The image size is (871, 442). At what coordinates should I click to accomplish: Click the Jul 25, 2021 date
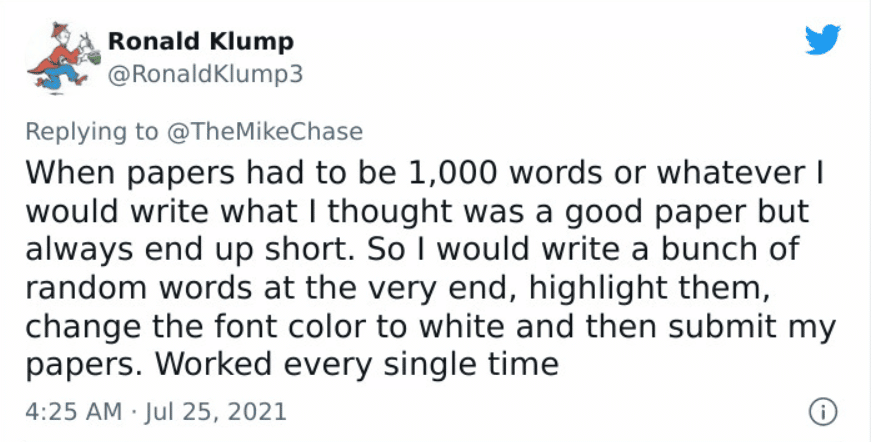(x=216, y=411)
